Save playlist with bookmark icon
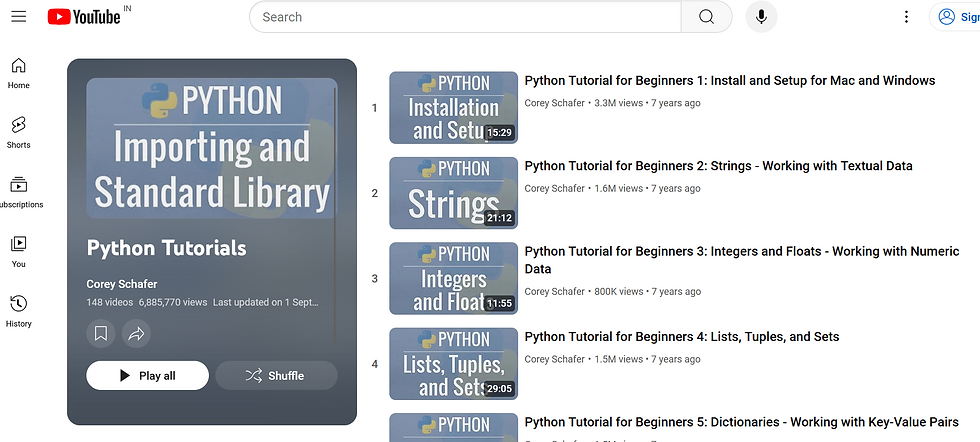Screen dimensions: 980x442 tap(101, 333)
